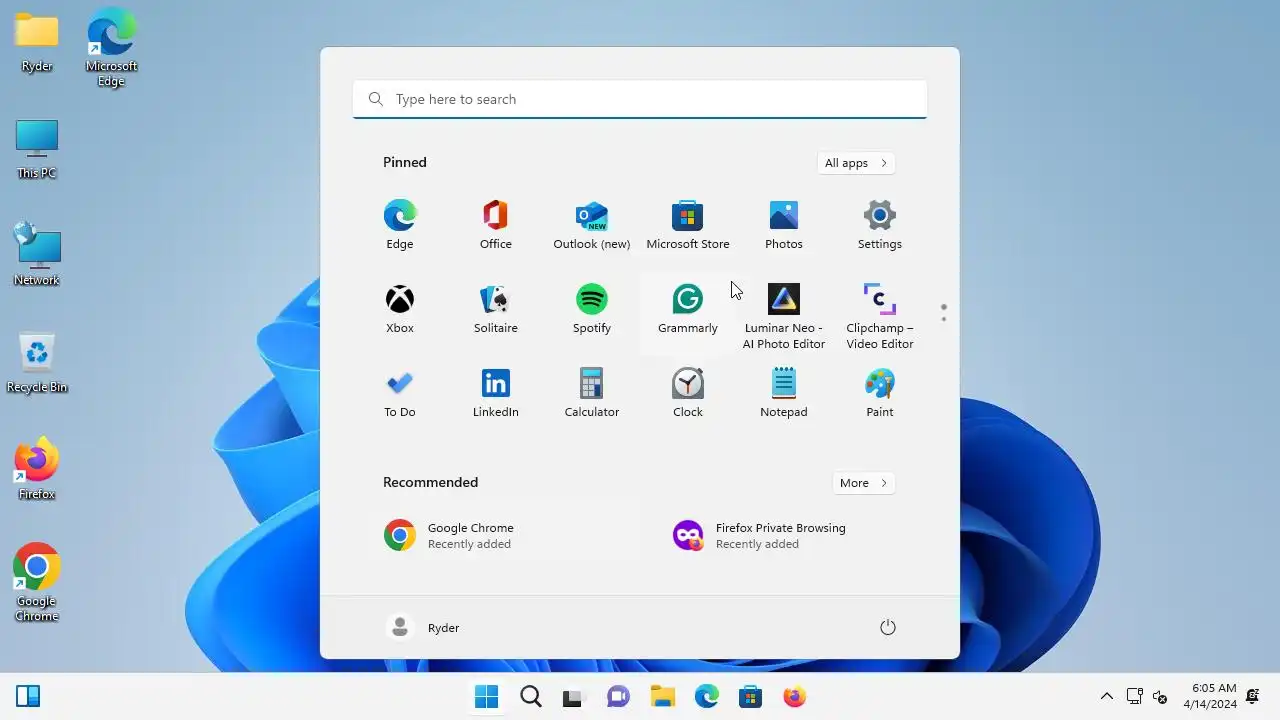Click the muted volume tray icon
Viewport: 1280px width, 720px height.
coord(1160,697)
